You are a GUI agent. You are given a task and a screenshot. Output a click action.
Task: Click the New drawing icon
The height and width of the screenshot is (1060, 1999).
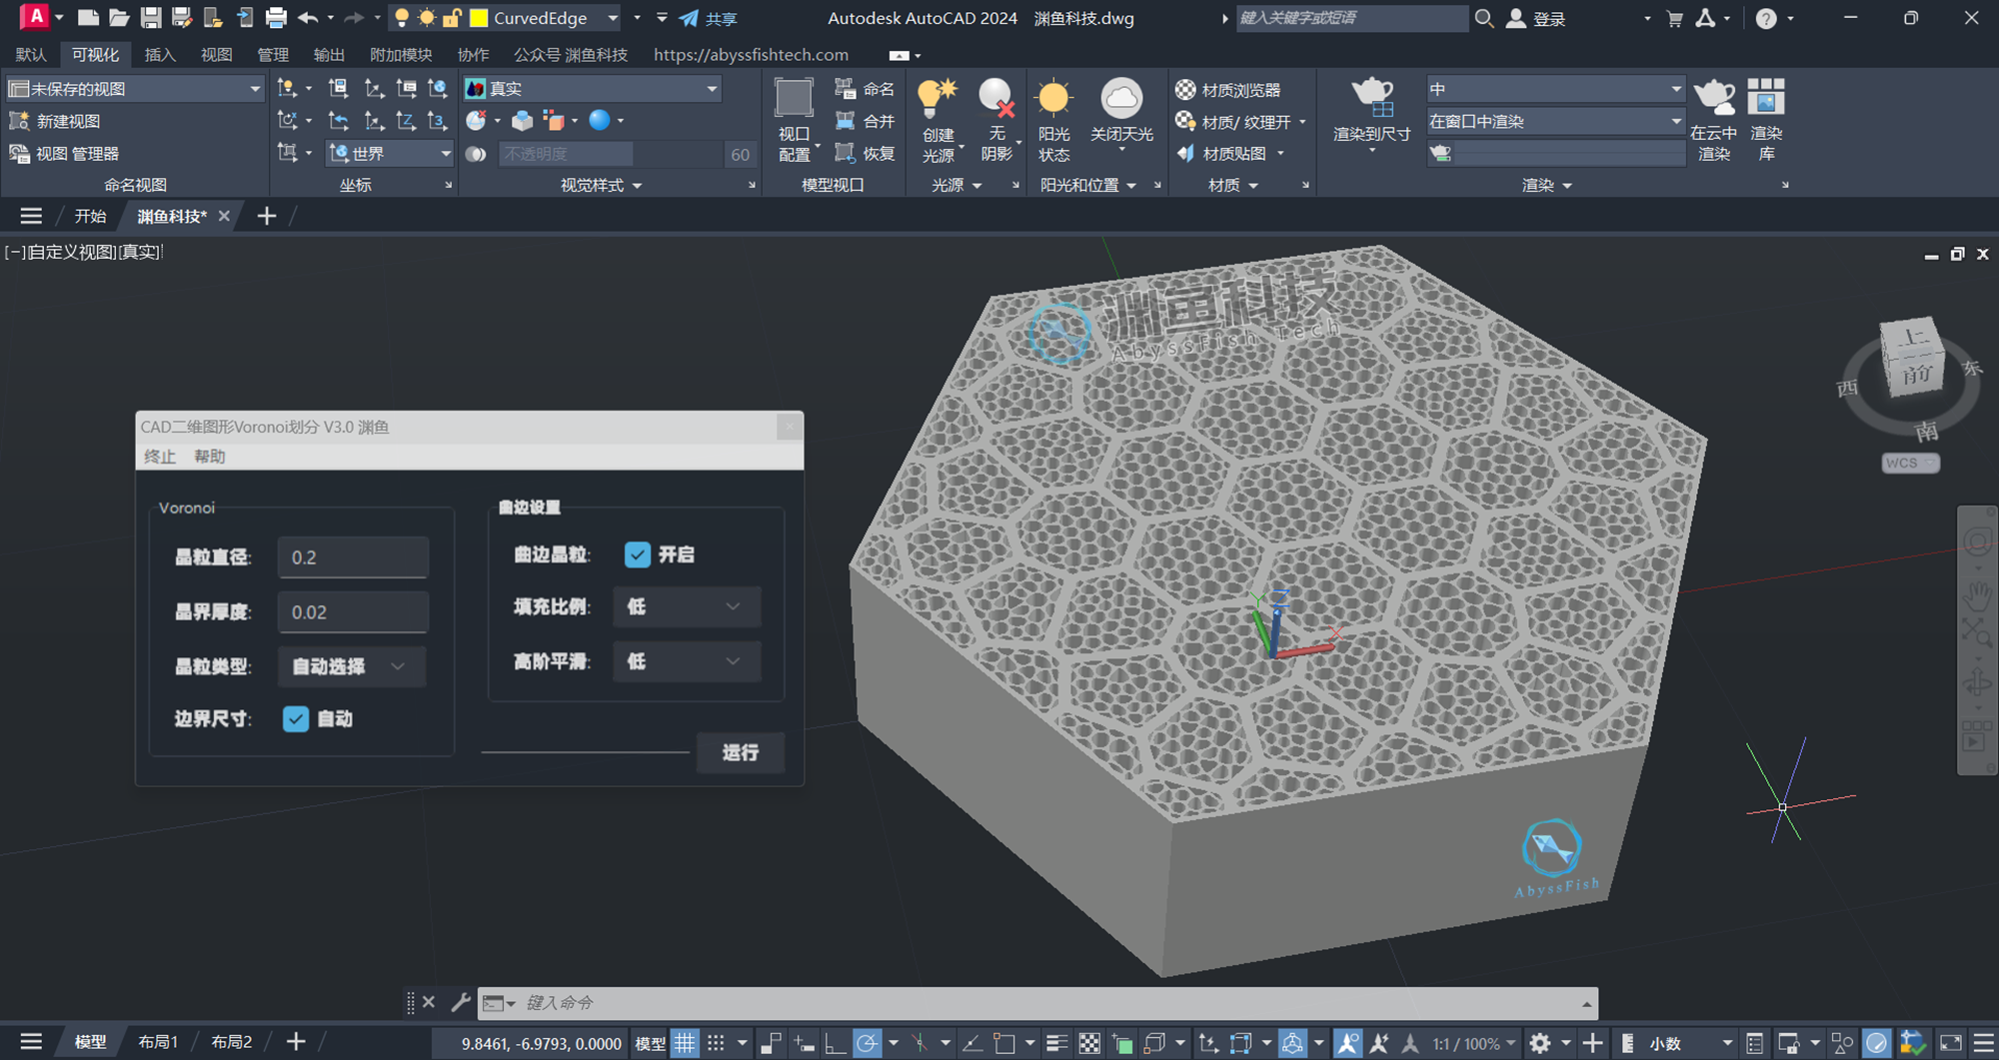click(88, 18)
